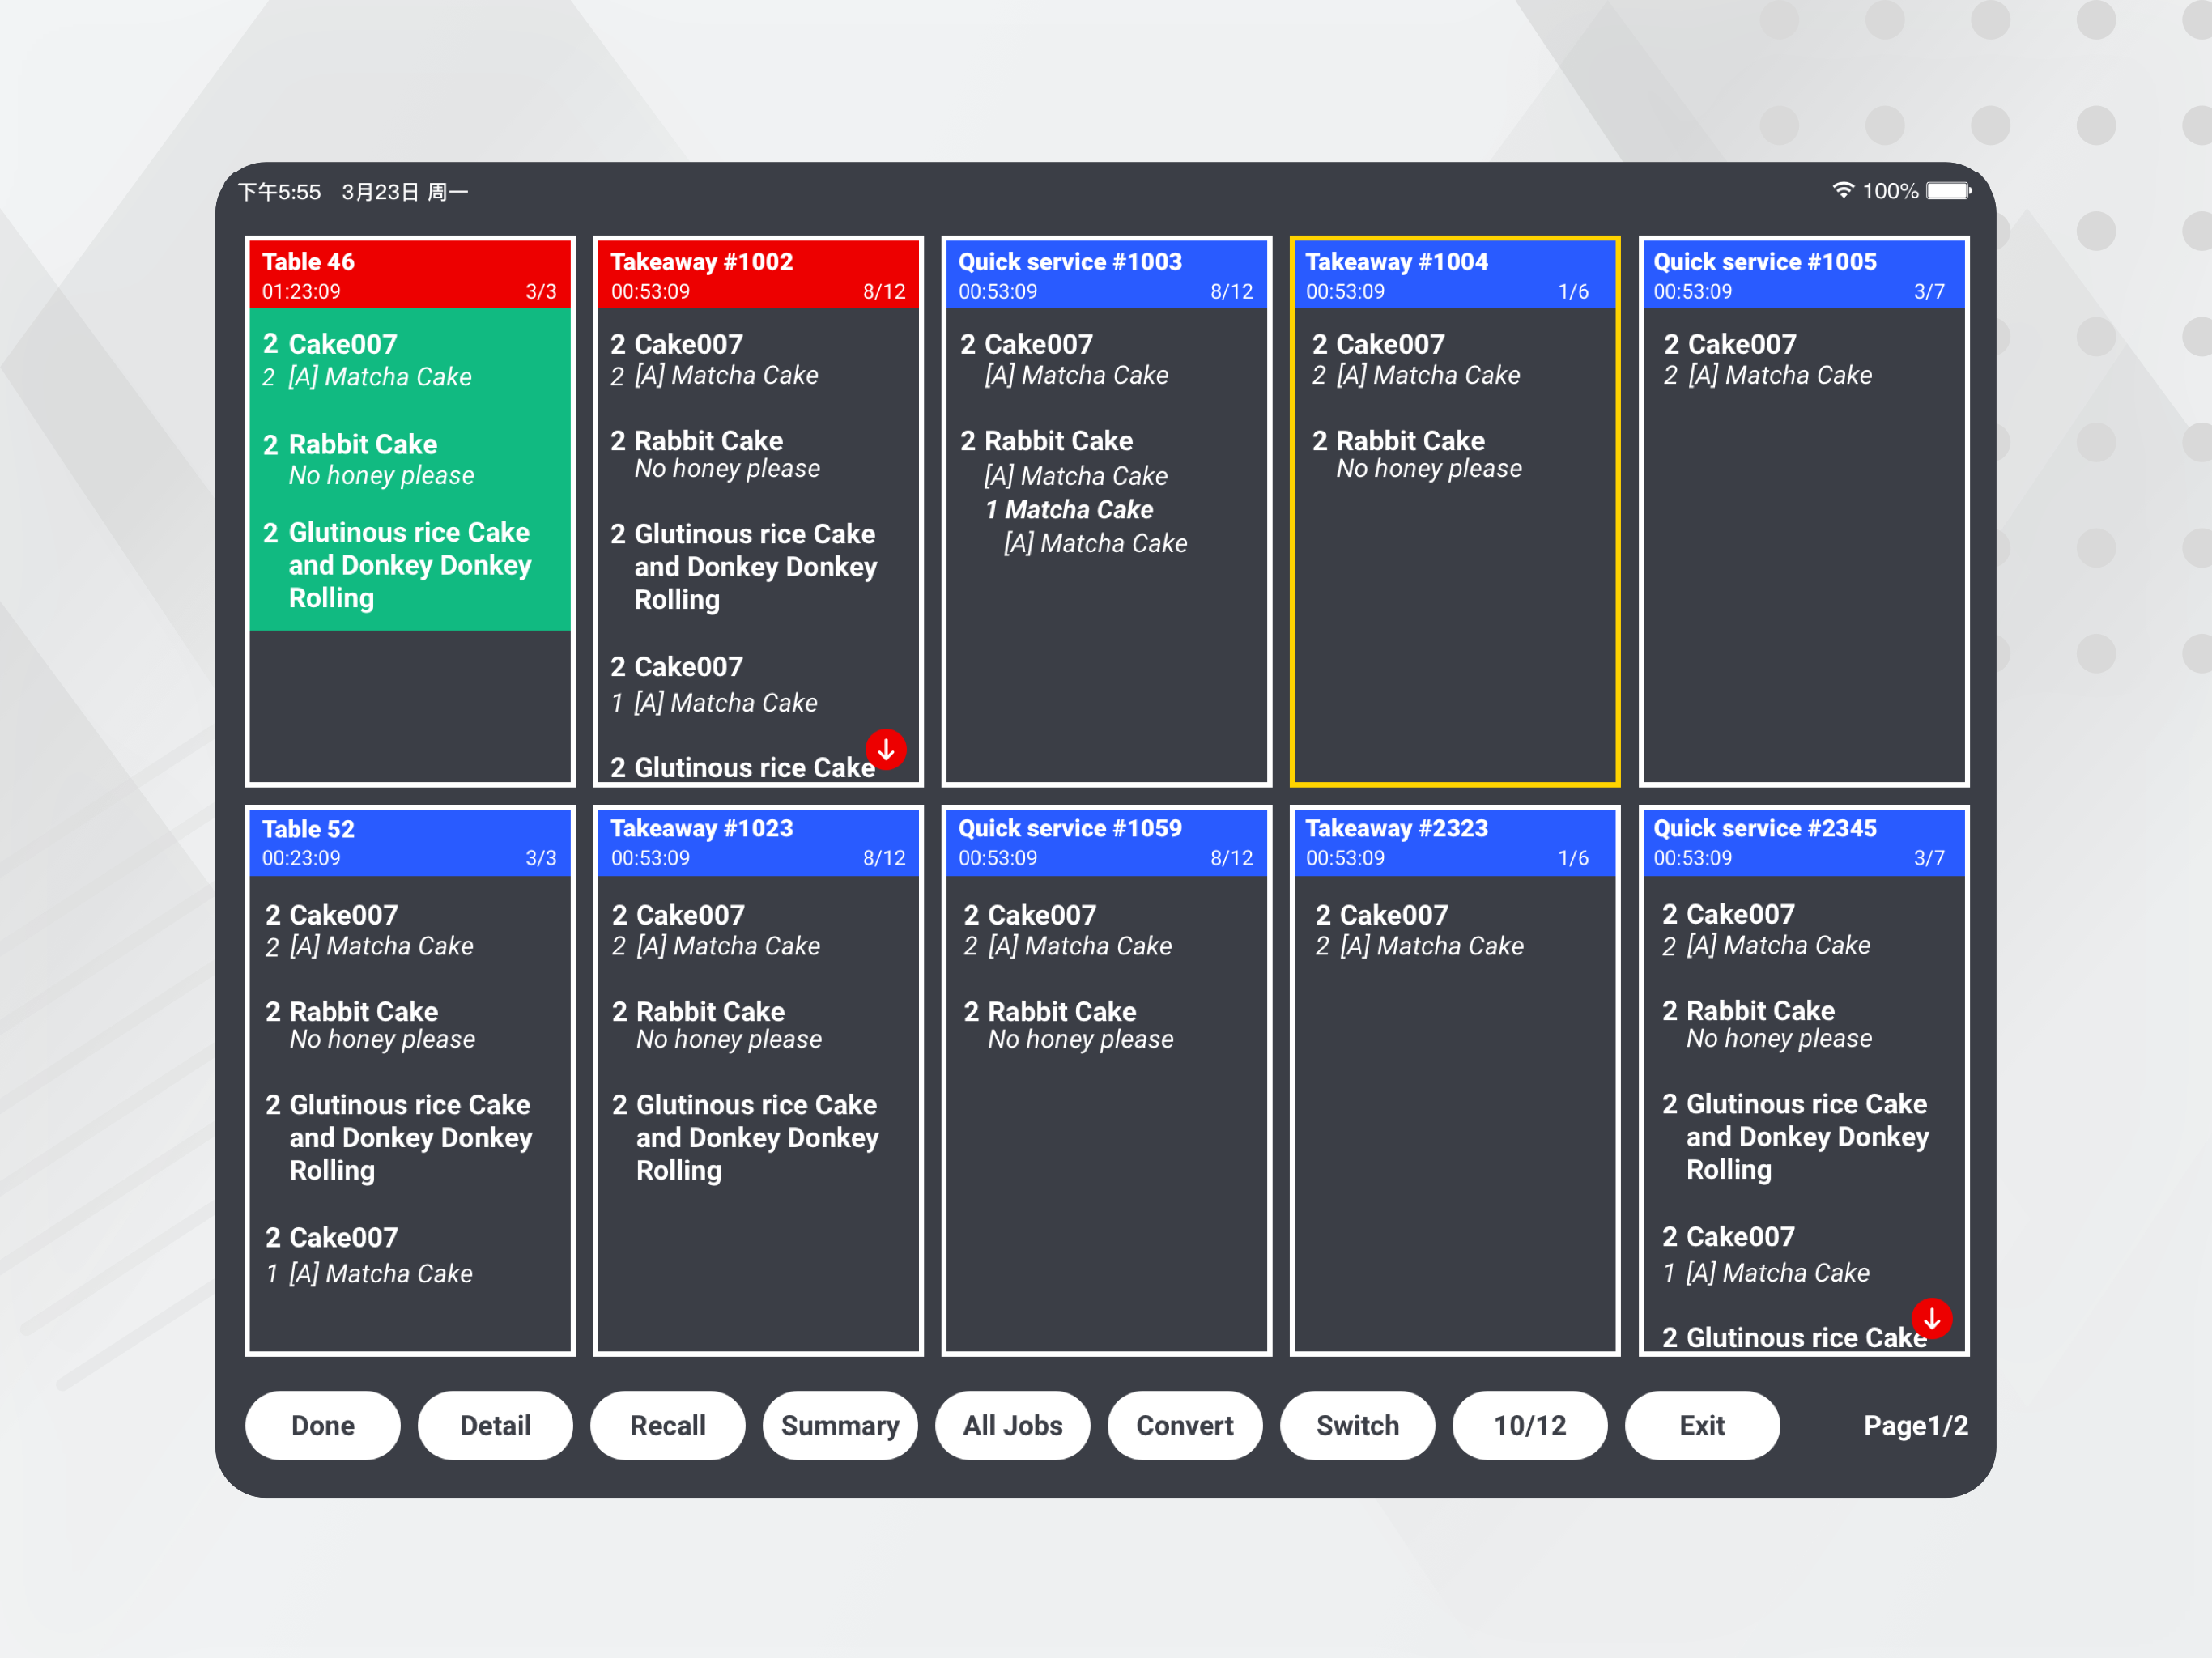Tap Rabbit Cake in Table 52
The width and height of the screenshot is (2212, 1658).
352,1012
